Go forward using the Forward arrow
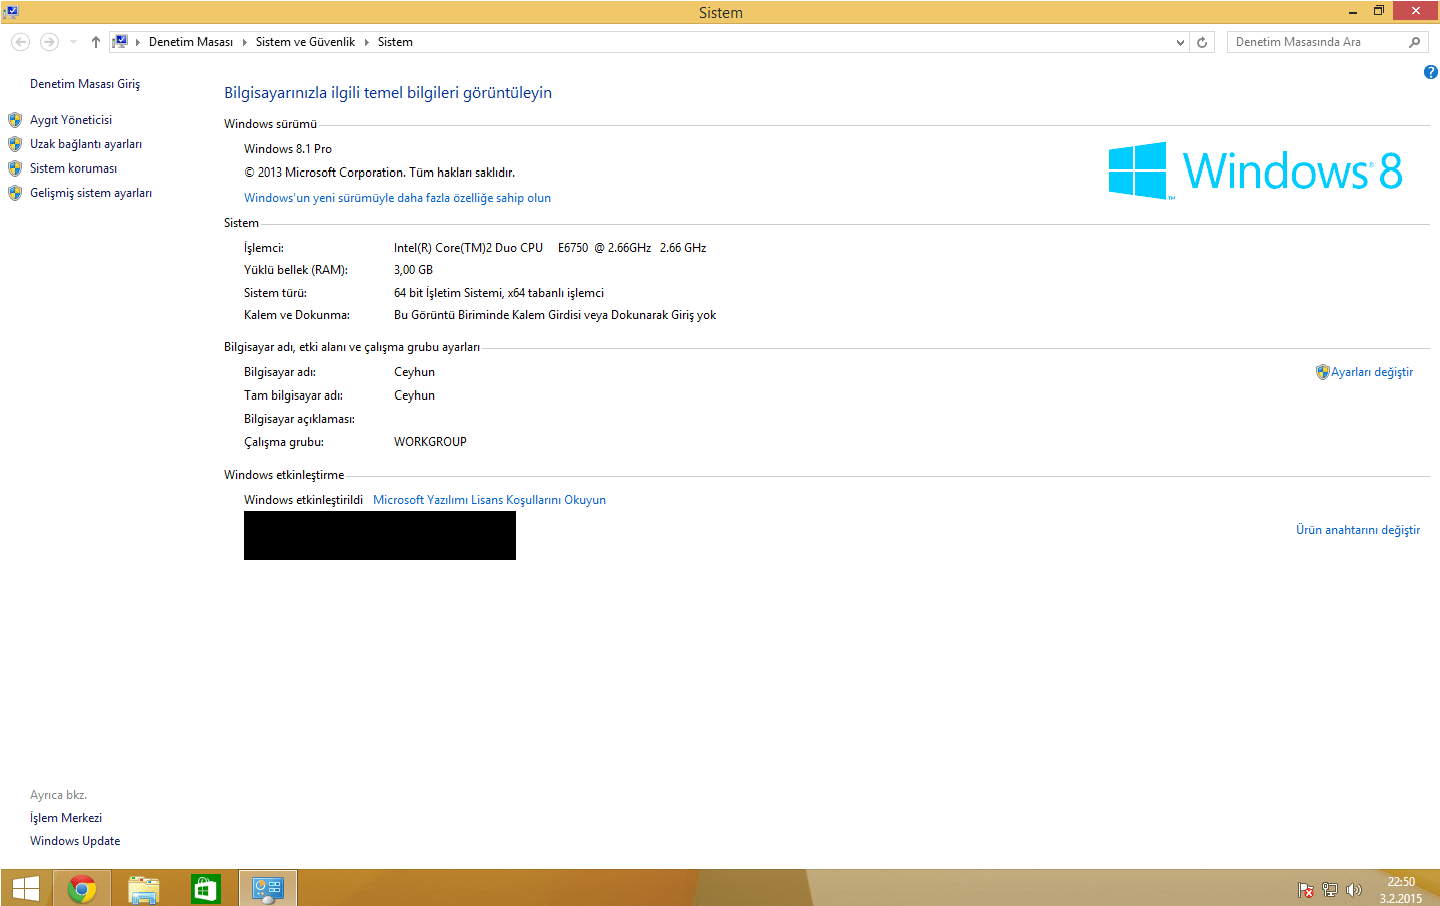The height and width of the screenshot is (906, 1440). click(49, 42)
